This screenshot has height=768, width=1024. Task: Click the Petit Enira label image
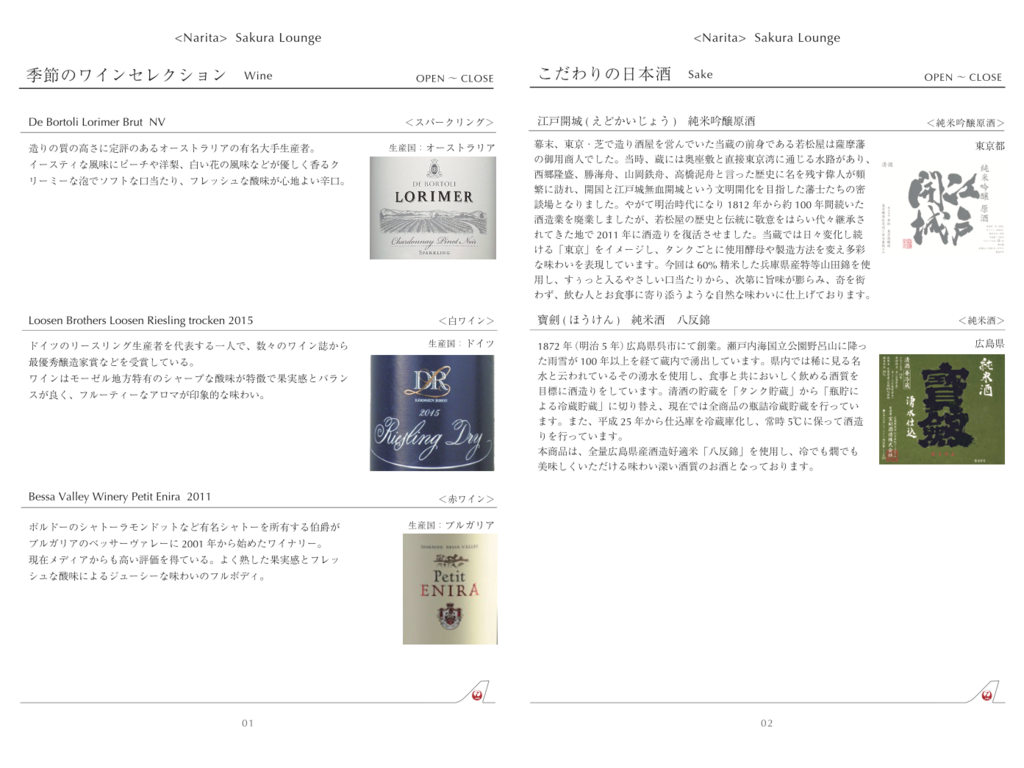click(x=450, y=589)
